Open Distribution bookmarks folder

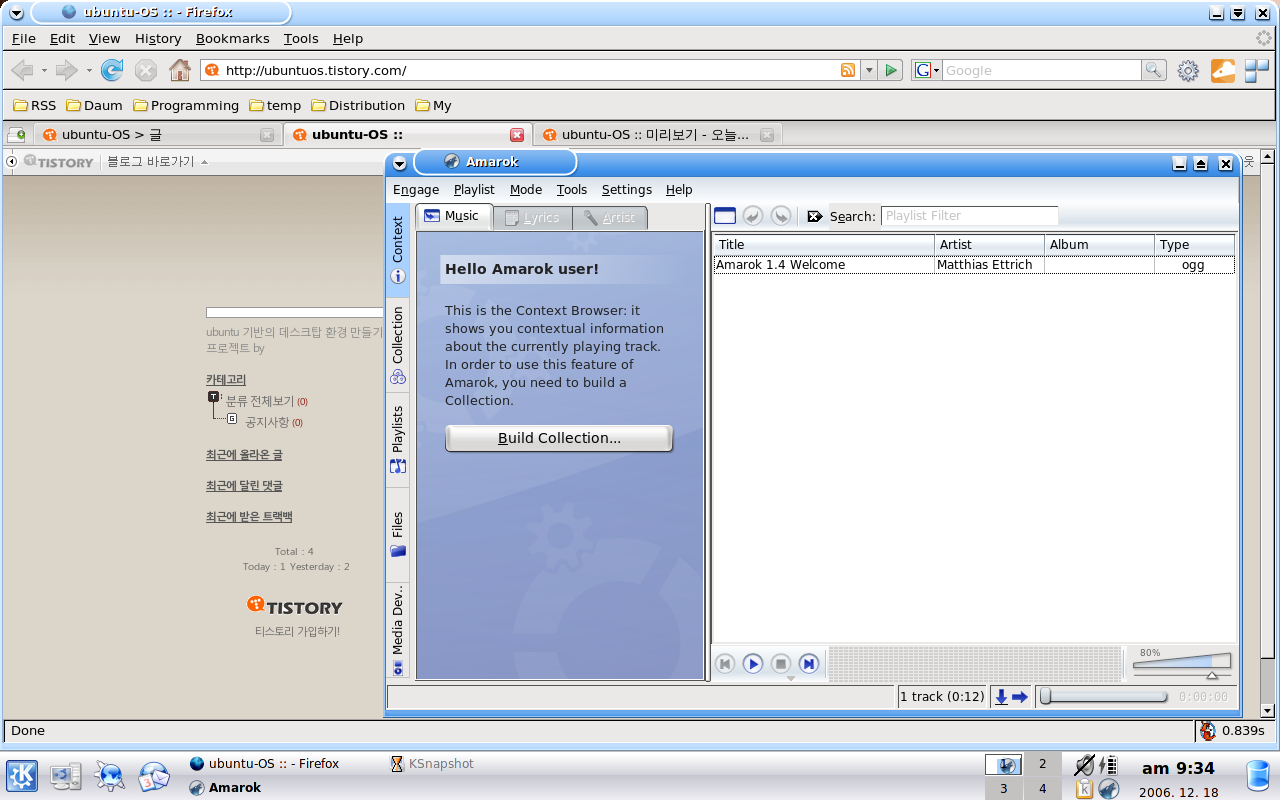coord(358,105)
